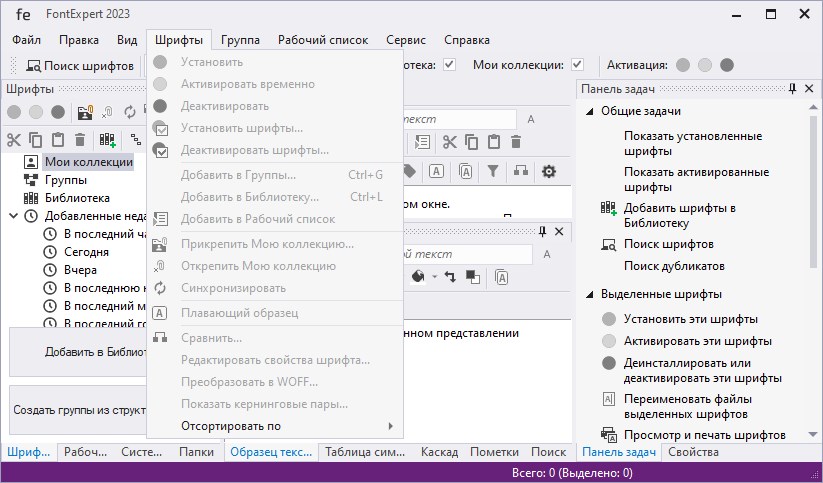
Task: Open the Справка menu
Action: (467, 40)
